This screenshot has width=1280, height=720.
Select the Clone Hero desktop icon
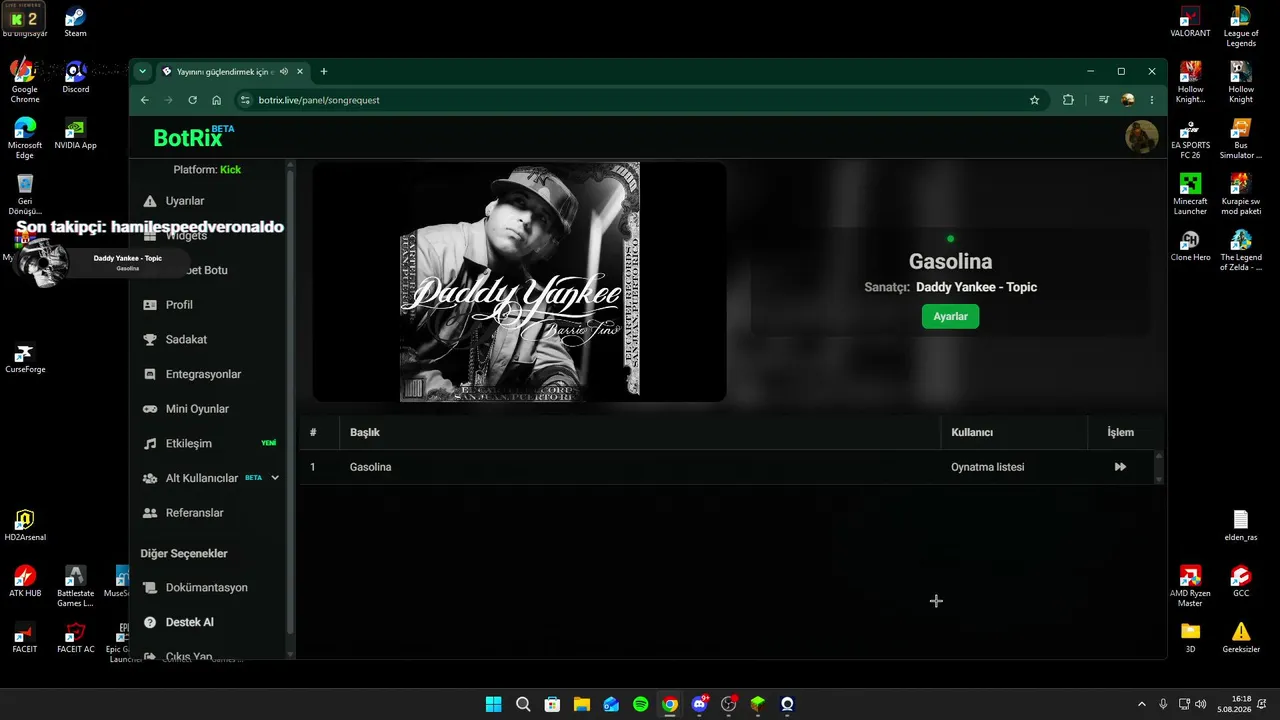(x=1190, y=246)
